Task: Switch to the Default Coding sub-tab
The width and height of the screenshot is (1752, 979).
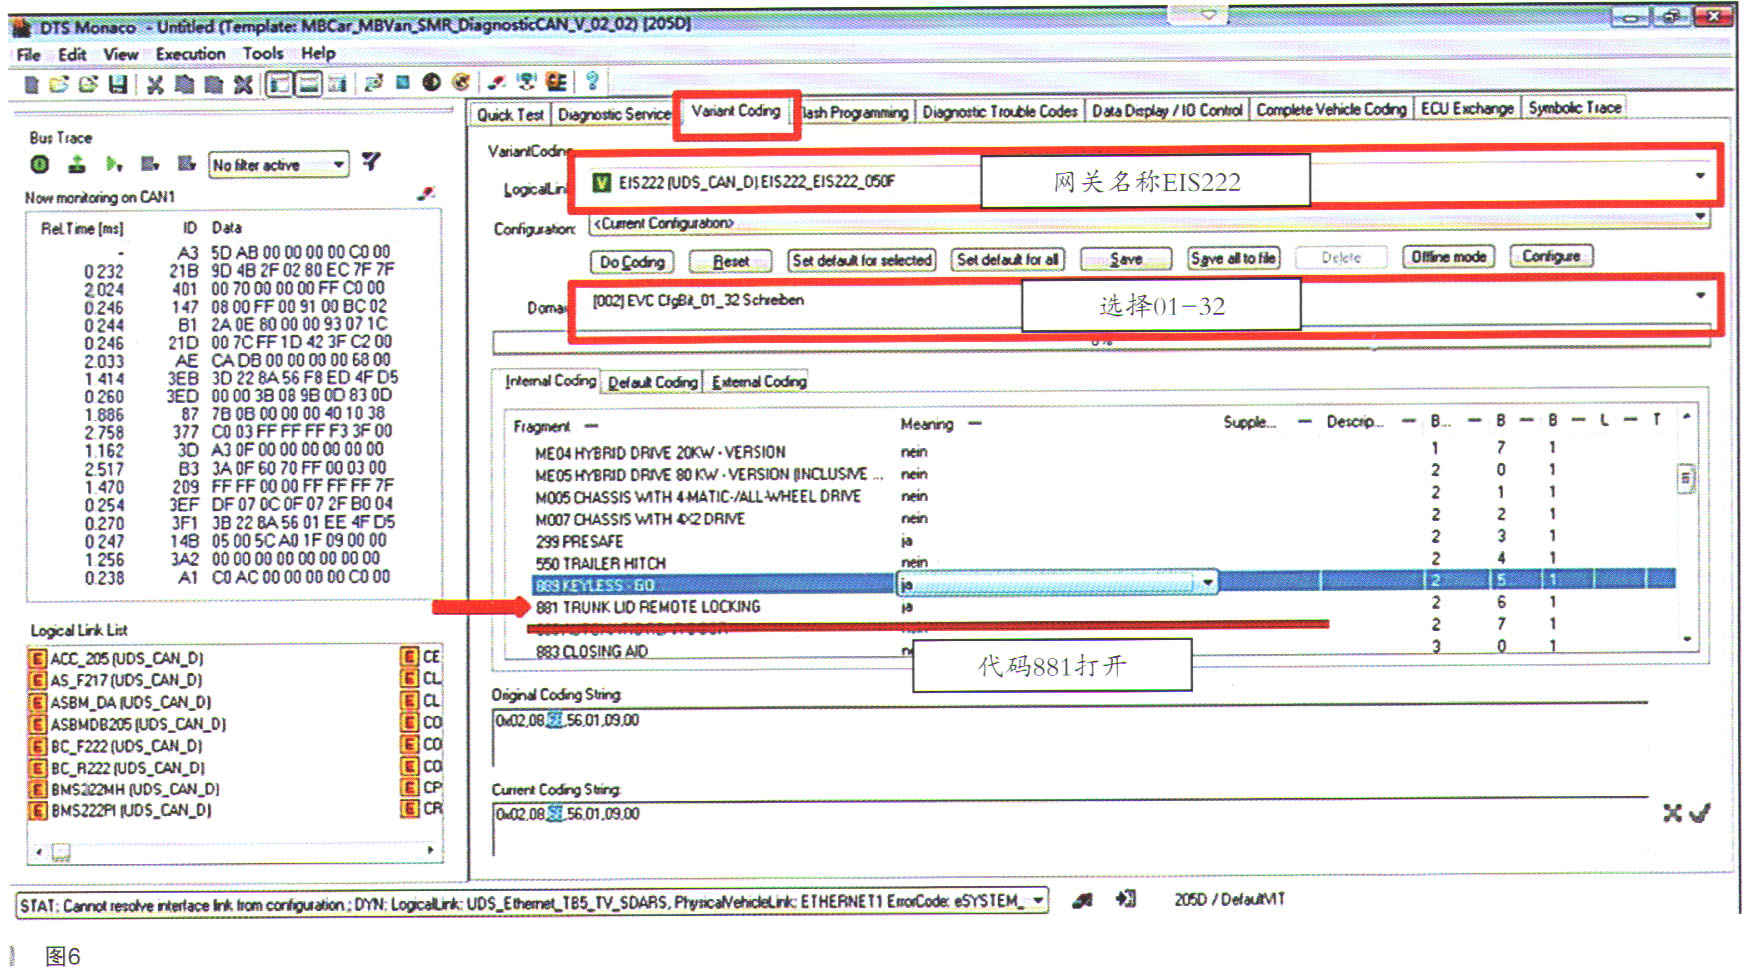Action: 652,382
